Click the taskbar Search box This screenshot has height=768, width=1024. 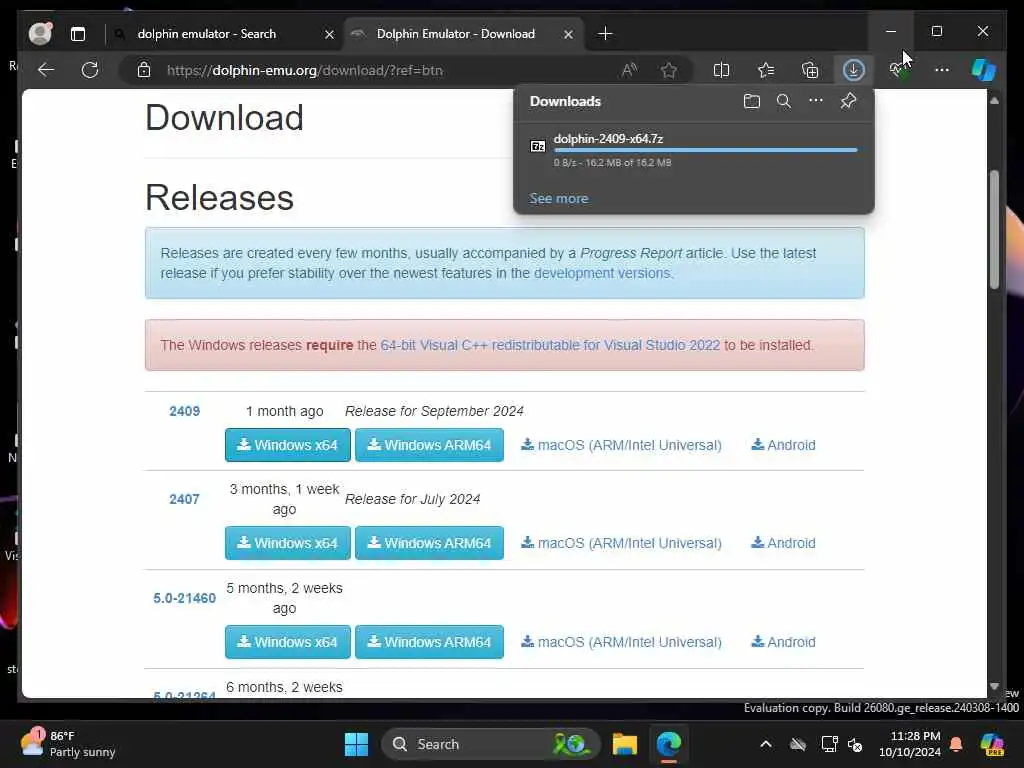(x=490, y=744)
